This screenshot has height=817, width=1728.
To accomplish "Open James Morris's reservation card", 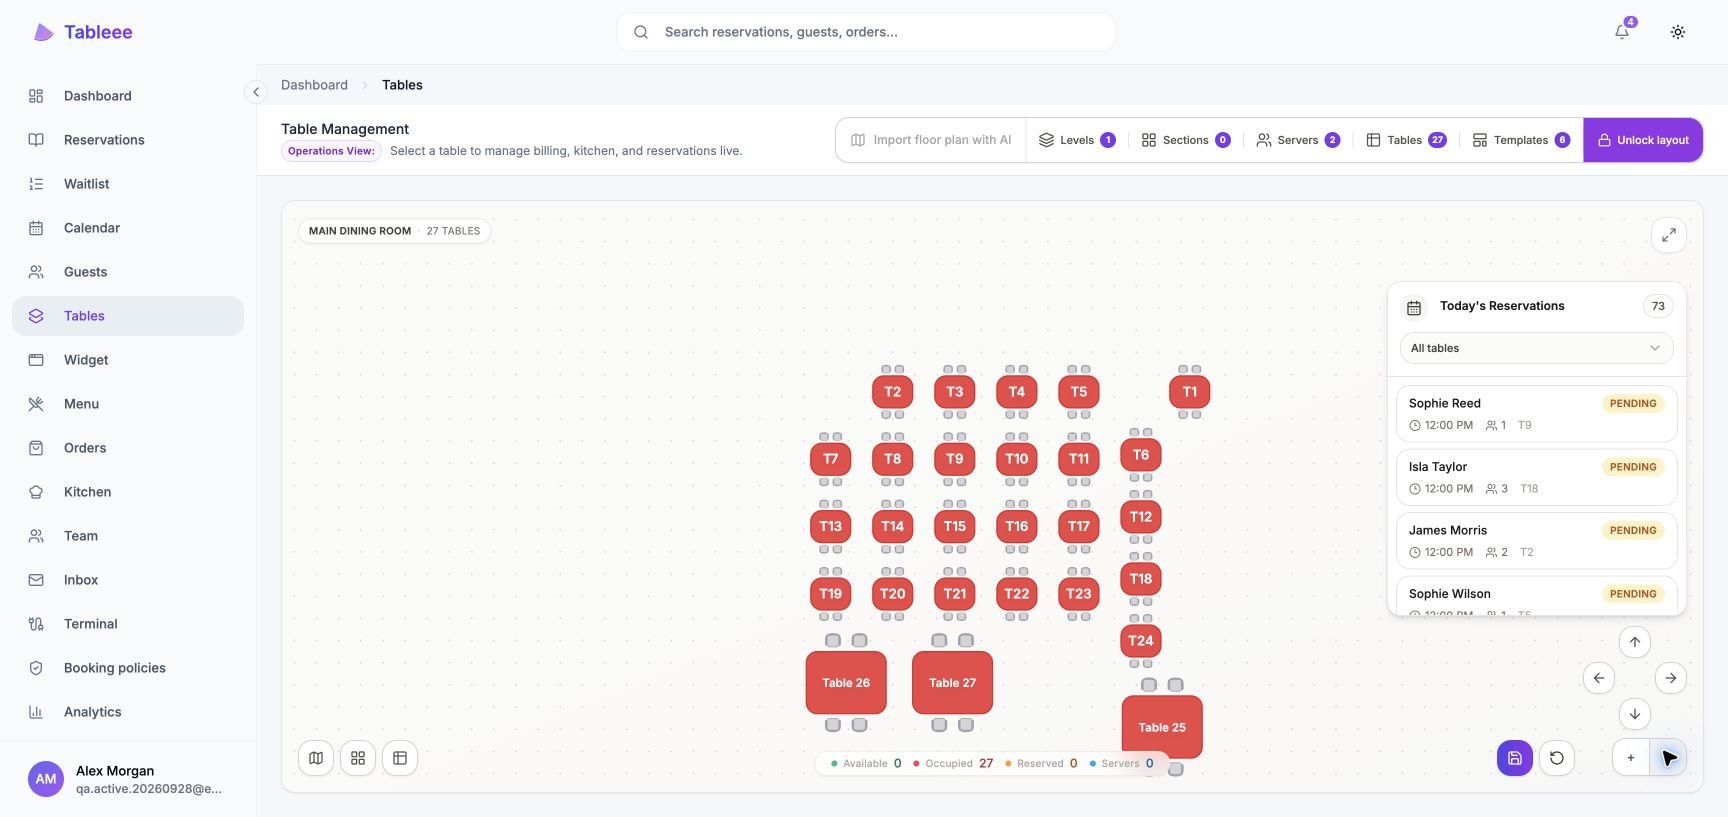I will (x=1536, y=541).
